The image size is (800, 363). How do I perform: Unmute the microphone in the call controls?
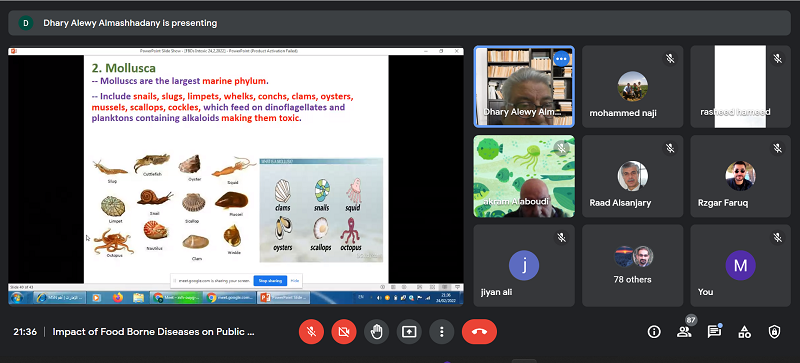[x=311, y=332]
